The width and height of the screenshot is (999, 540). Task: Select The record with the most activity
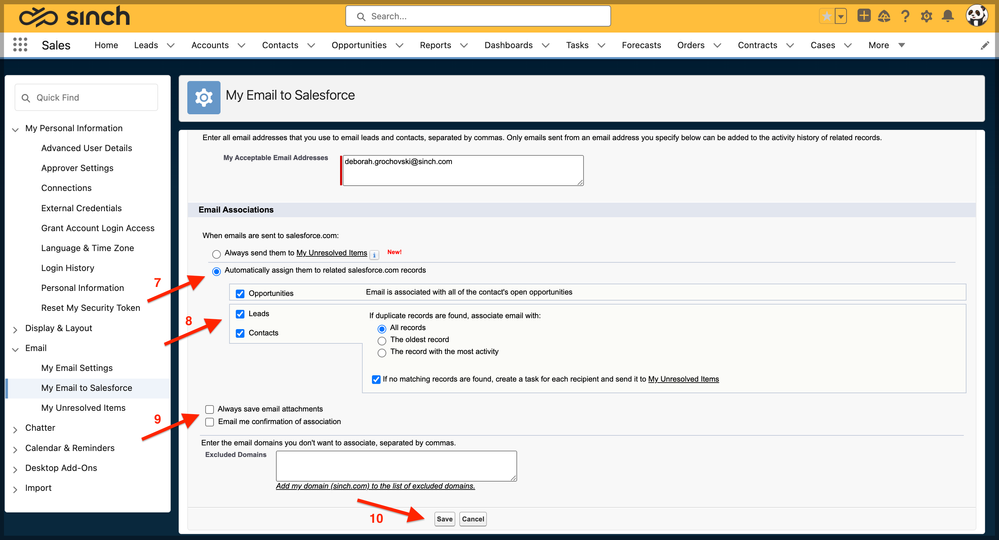click(382, 353)
